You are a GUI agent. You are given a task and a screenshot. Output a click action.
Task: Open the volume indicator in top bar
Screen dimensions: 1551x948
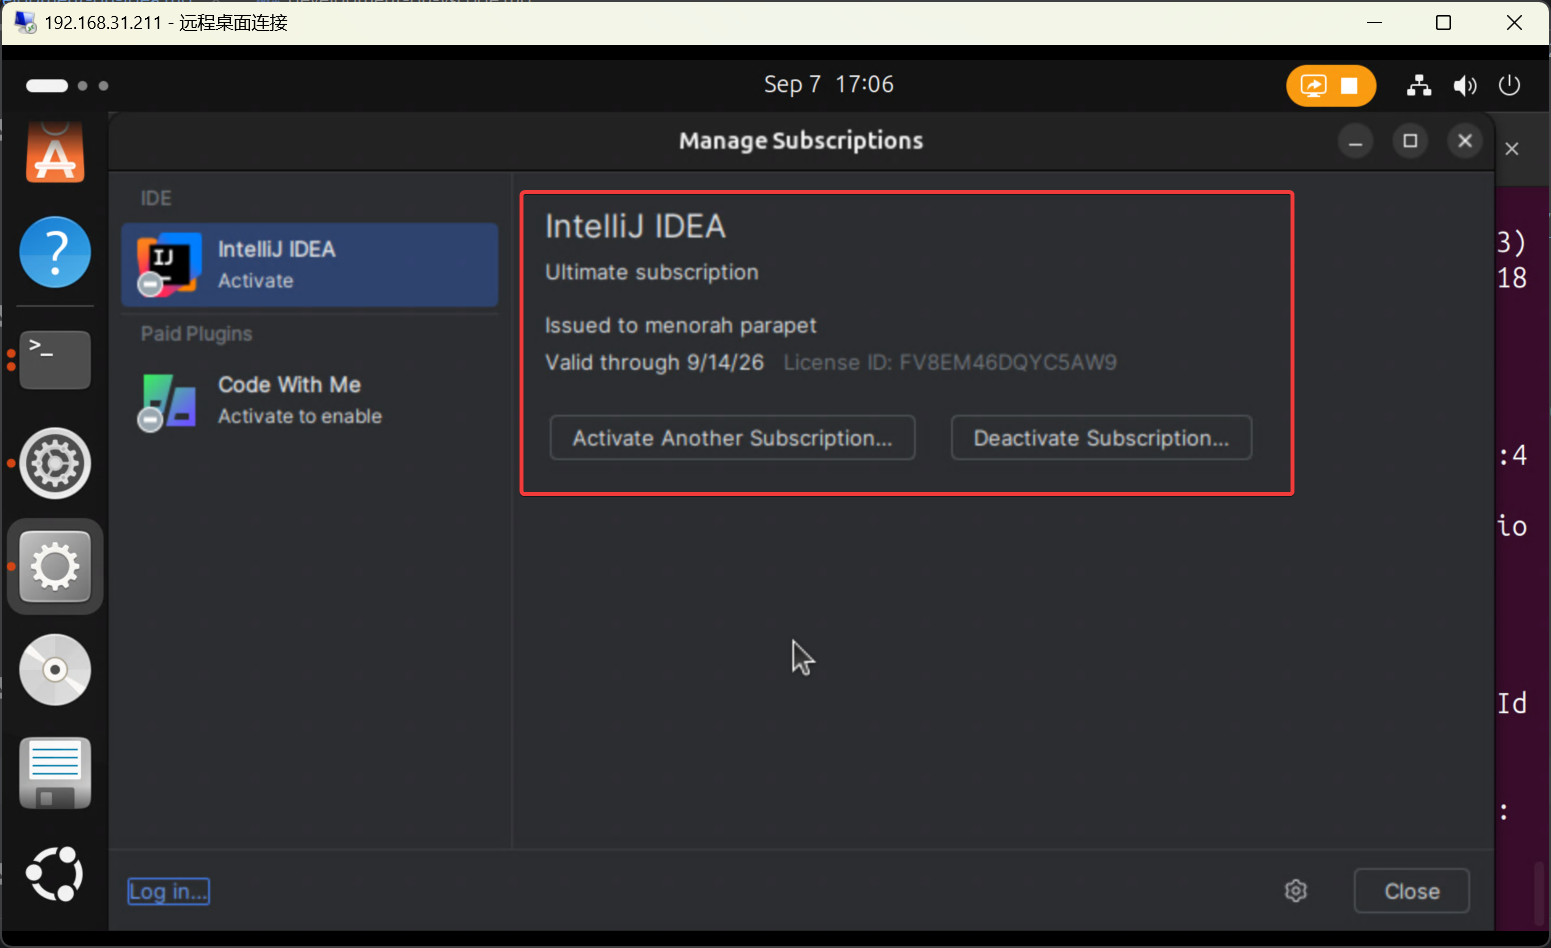pyautogui.click(x=1464, y=86)
